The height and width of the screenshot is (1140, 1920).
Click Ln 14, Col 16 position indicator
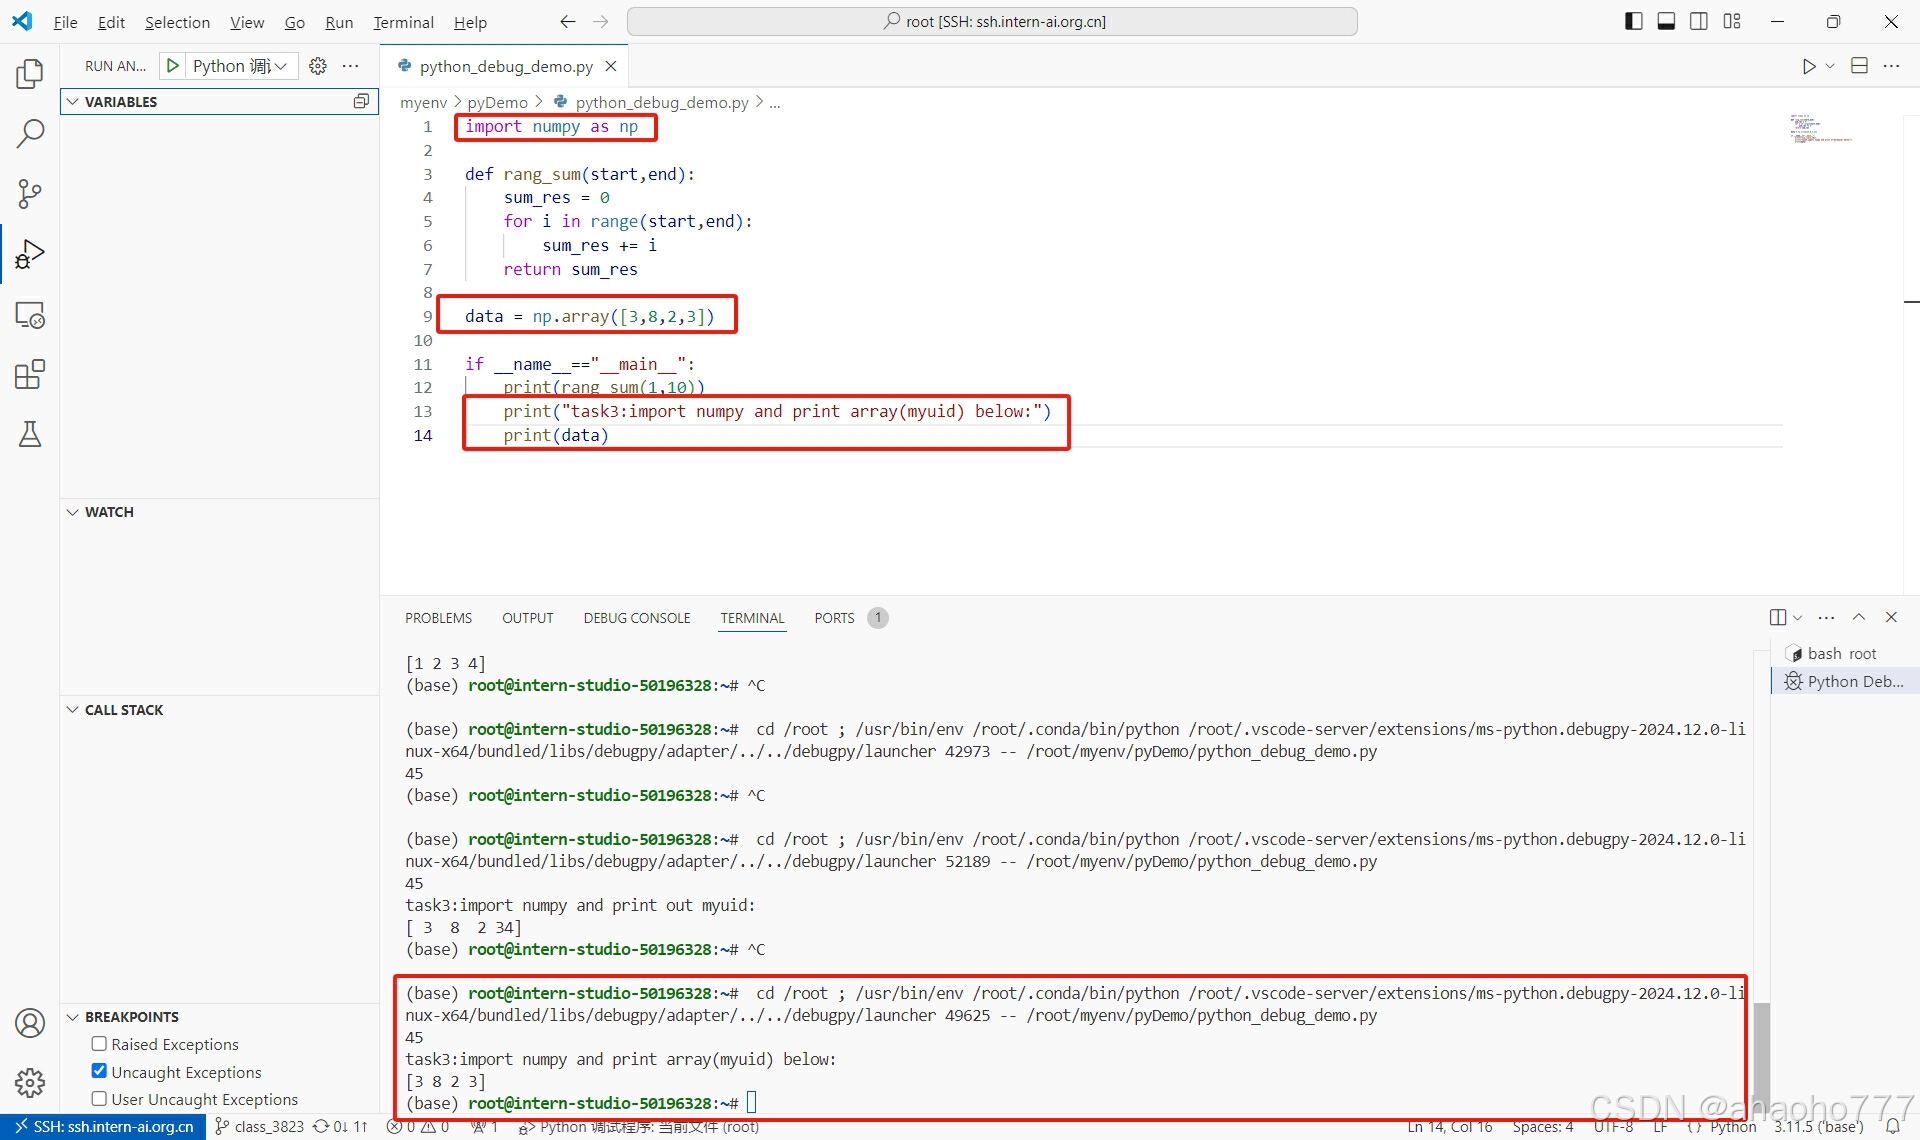click(x=1450, y=1127)
